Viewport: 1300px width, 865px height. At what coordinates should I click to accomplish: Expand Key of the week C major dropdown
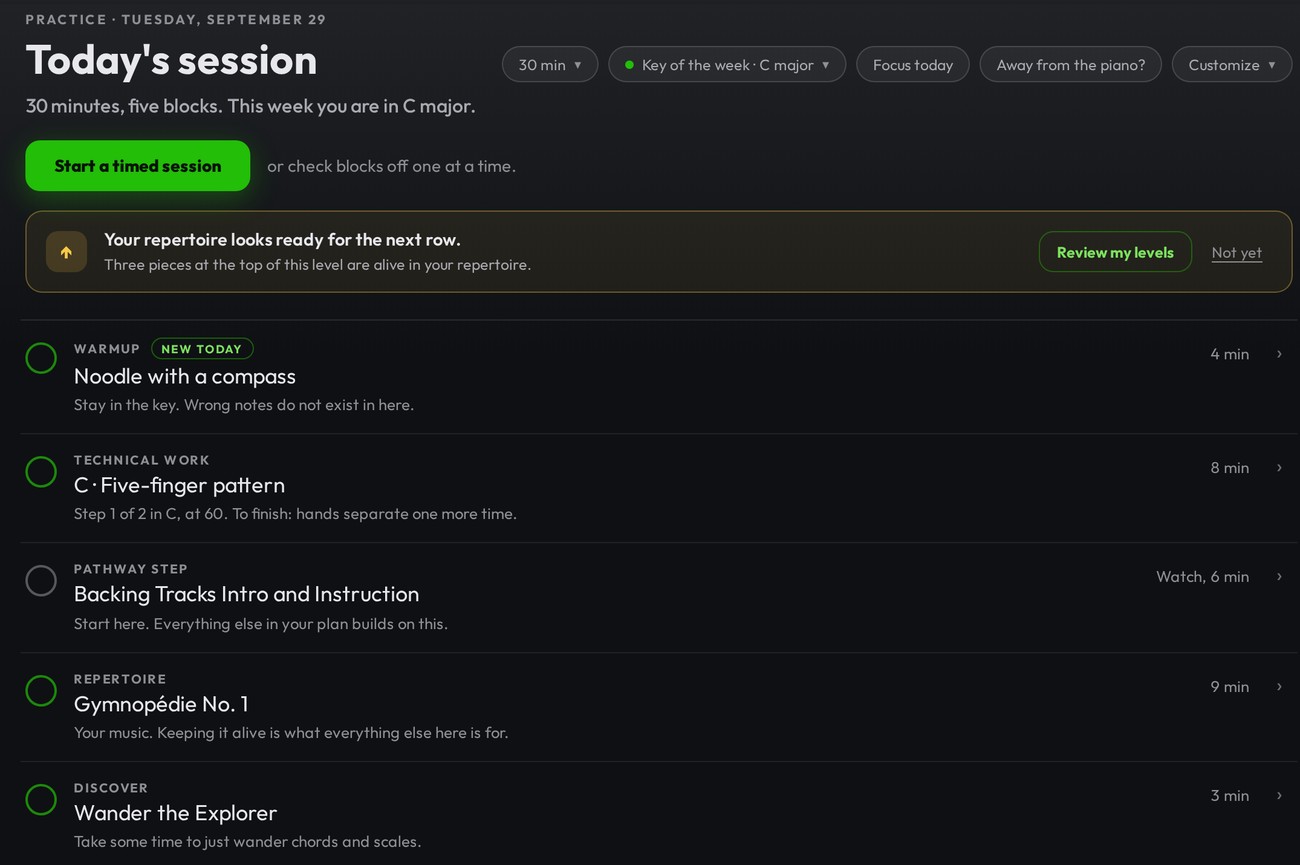727,65
